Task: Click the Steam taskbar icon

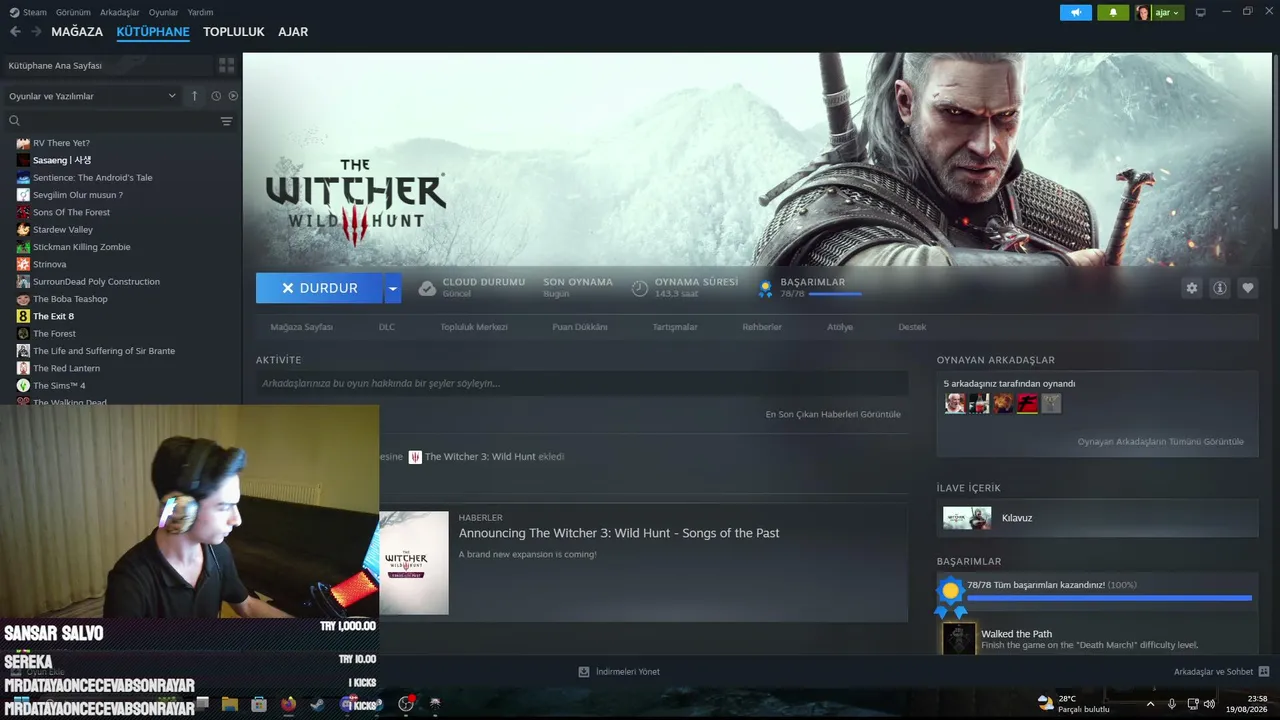Action: point(317,704)
